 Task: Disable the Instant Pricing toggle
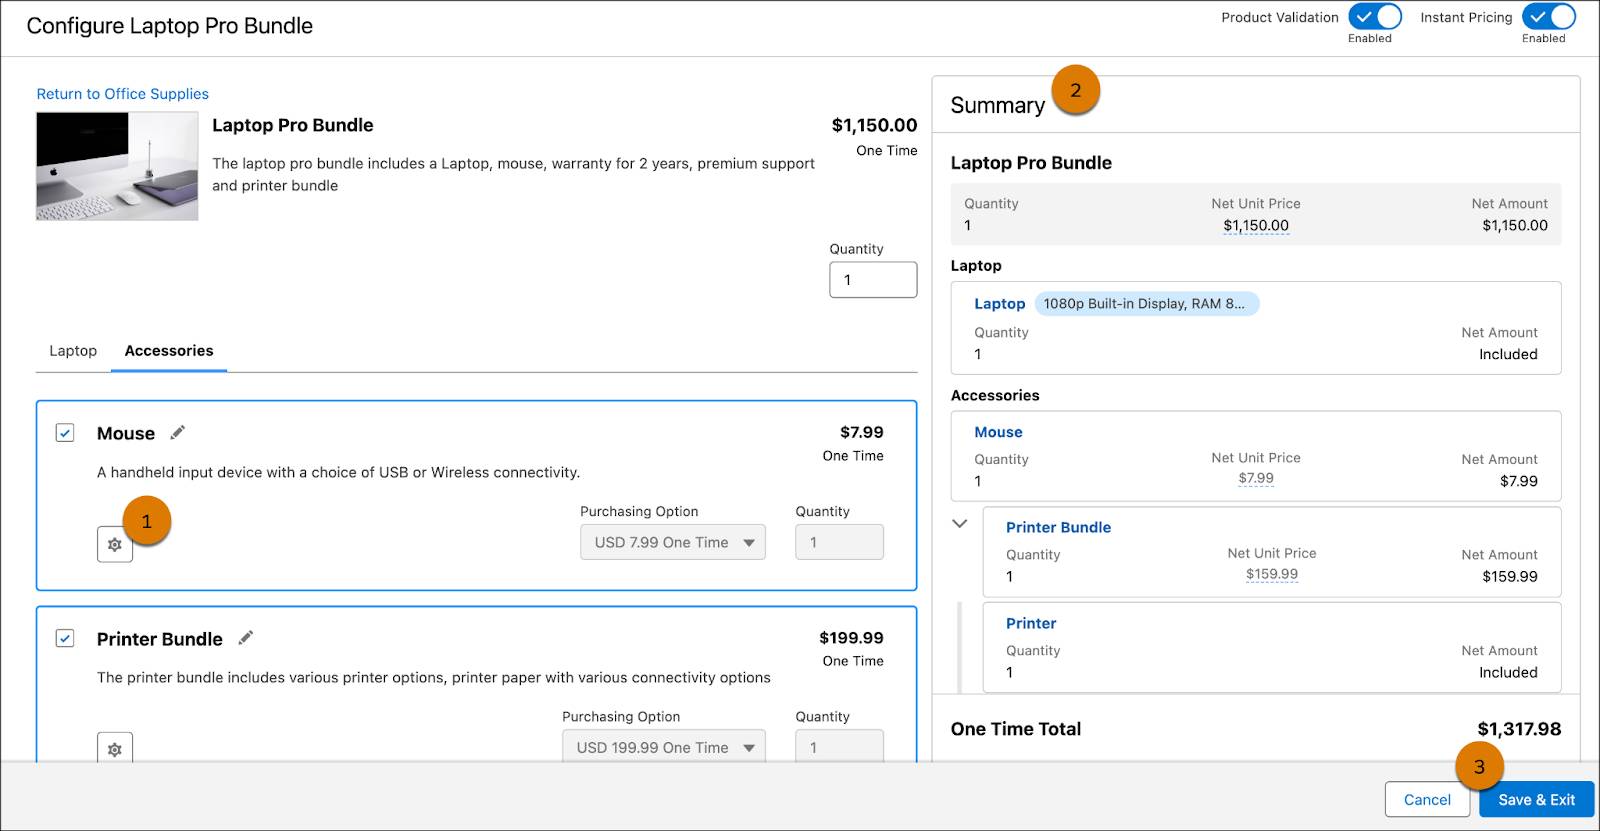pyautogui.click(x=1548, y=17)
